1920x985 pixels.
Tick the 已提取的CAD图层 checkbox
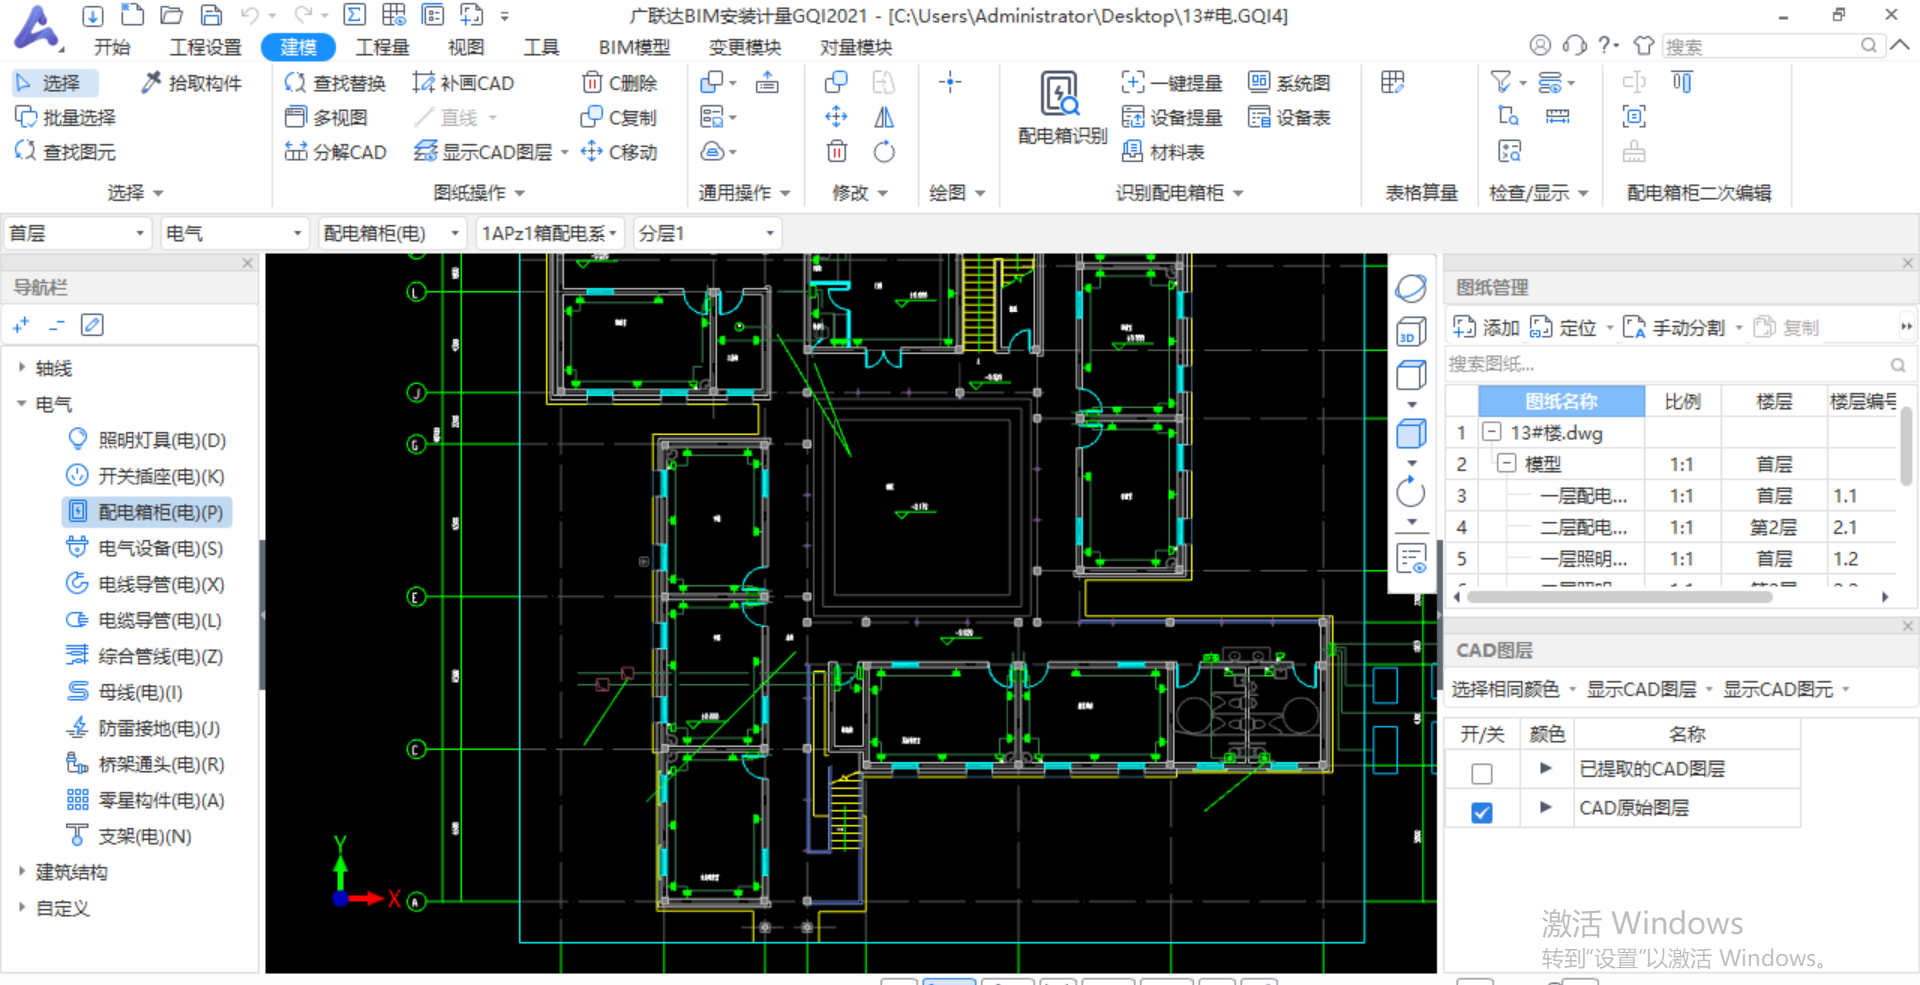coord(1482,773)
